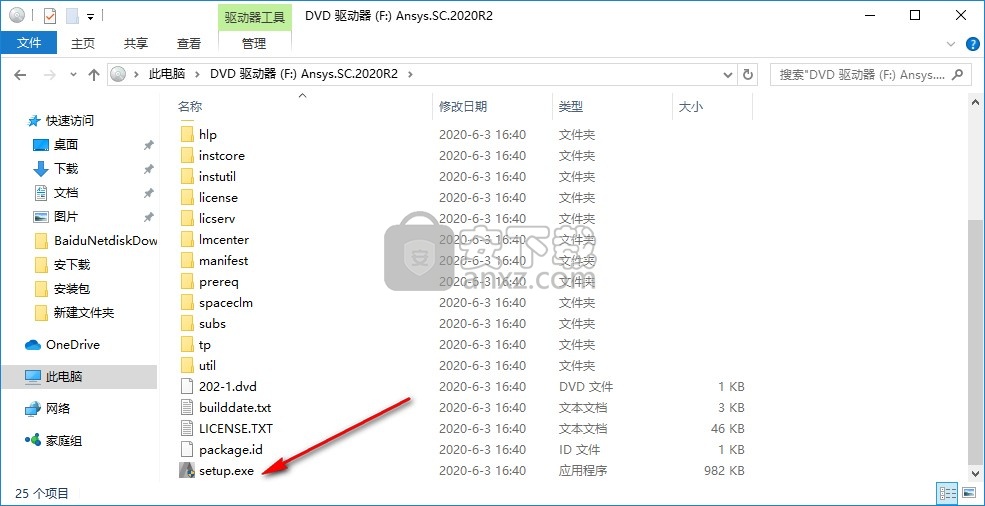
Task: Open 安装包 folder in navigation pane
Action: tap(72, 289)
